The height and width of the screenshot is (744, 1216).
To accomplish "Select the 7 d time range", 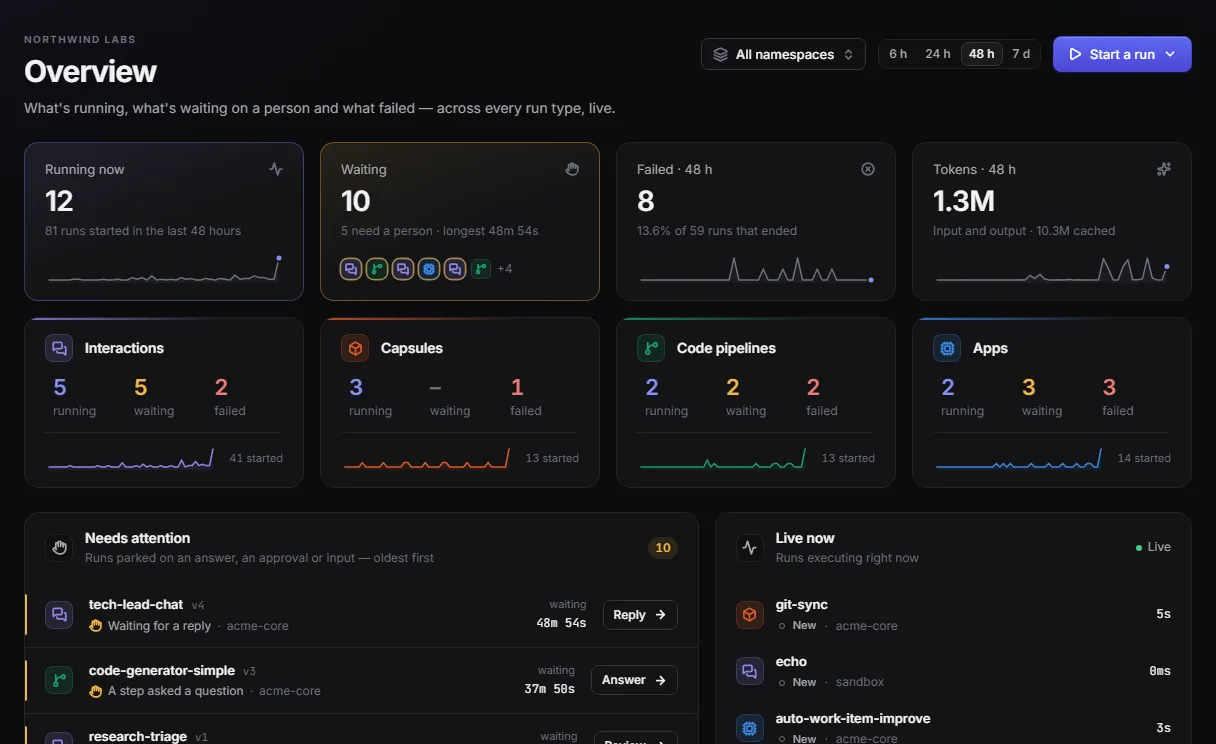I will [x=1021, y=54].
